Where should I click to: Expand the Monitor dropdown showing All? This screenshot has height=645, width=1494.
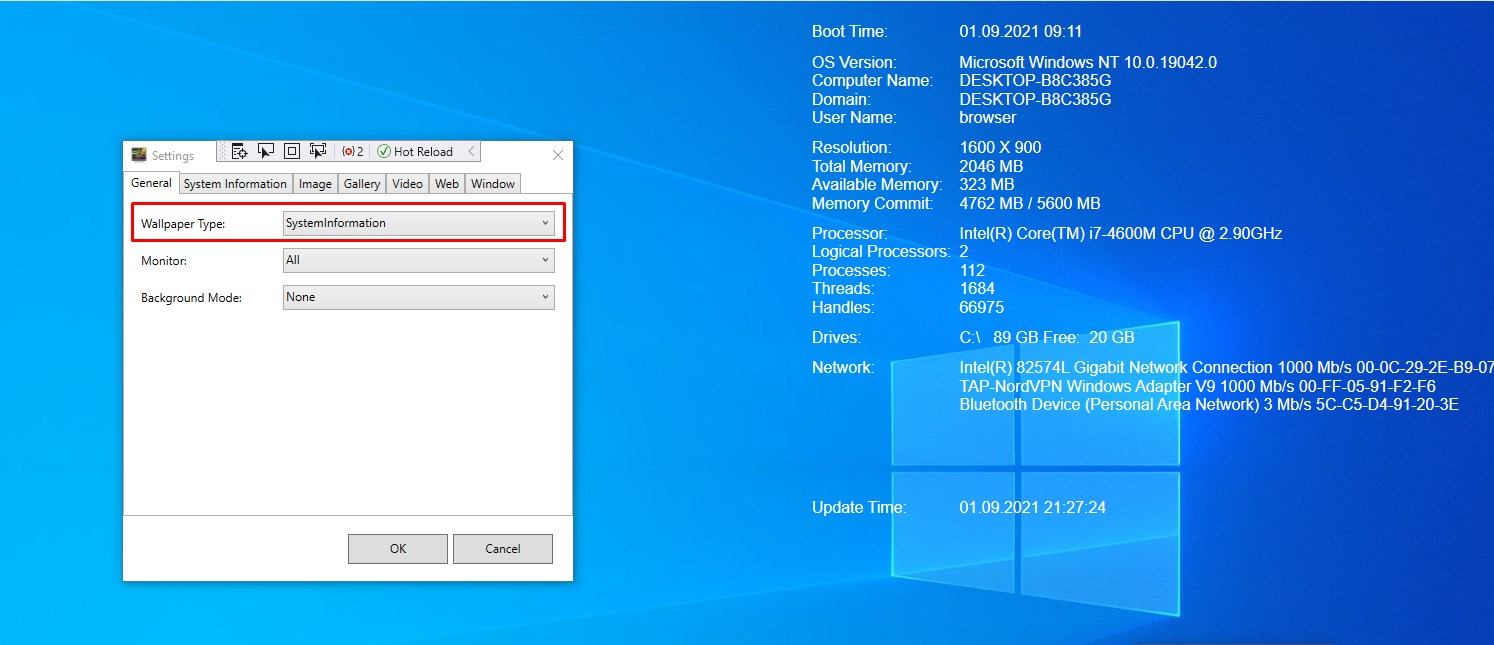[419, 260]
